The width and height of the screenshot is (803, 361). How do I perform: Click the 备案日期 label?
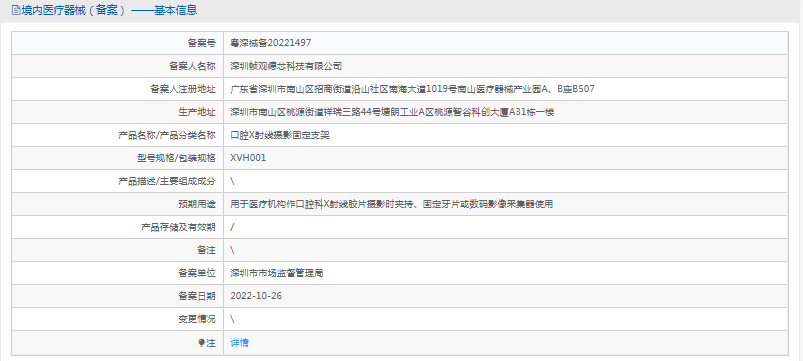197,296
